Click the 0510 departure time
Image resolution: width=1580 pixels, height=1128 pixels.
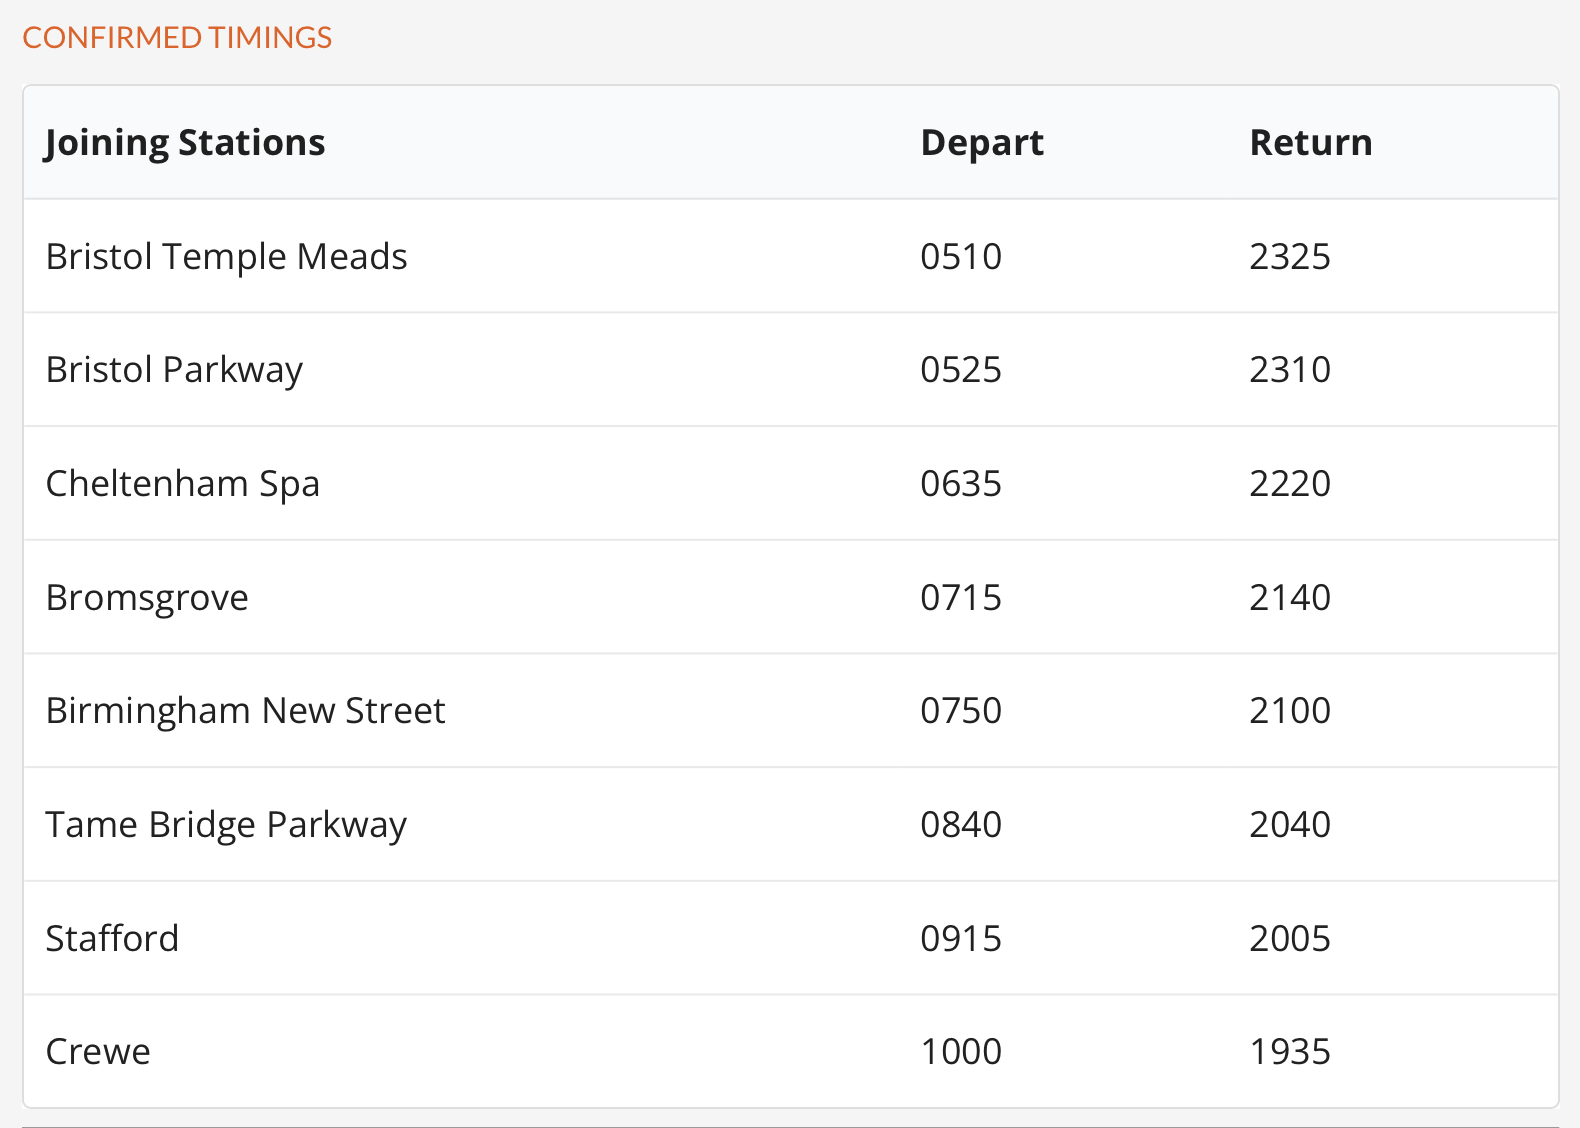961,257
